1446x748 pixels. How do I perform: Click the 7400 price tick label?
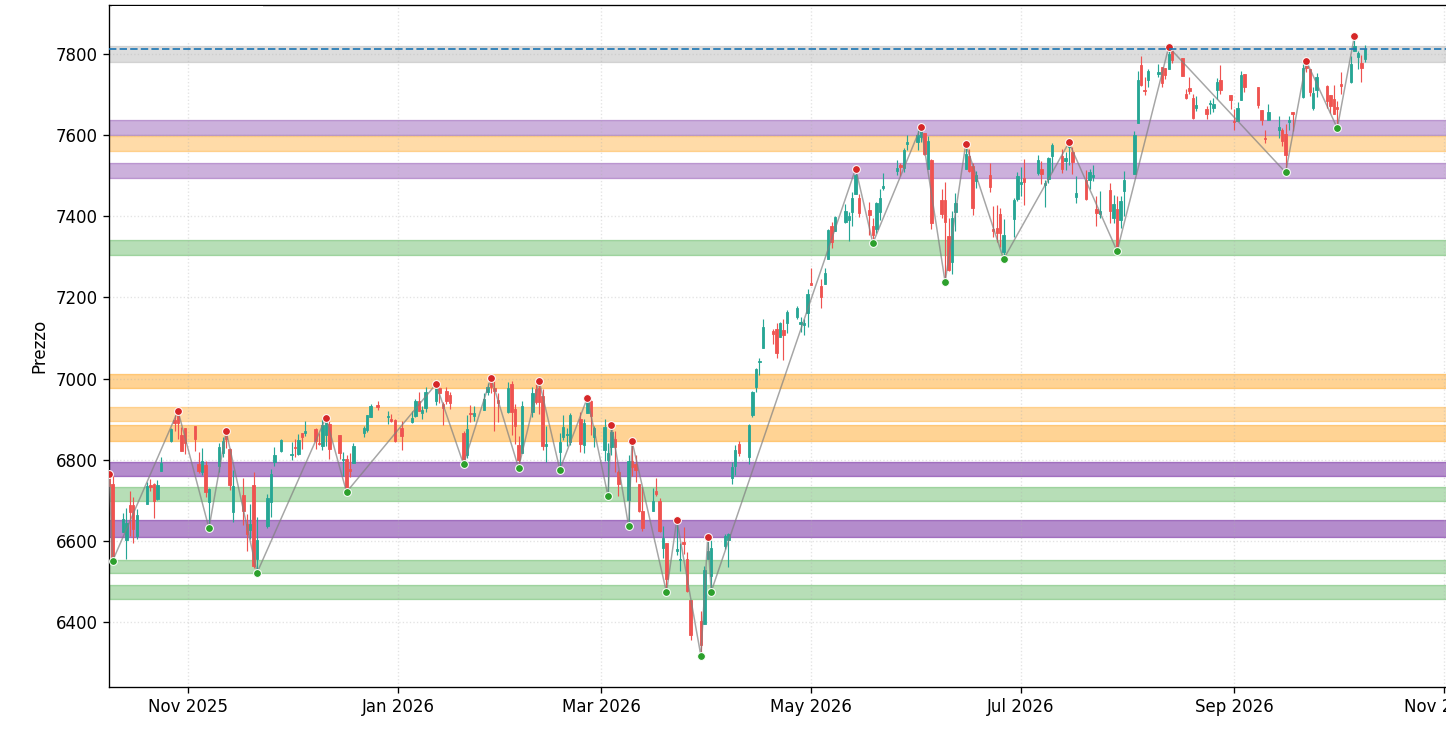pyautogui.click(x=76, y=217)
